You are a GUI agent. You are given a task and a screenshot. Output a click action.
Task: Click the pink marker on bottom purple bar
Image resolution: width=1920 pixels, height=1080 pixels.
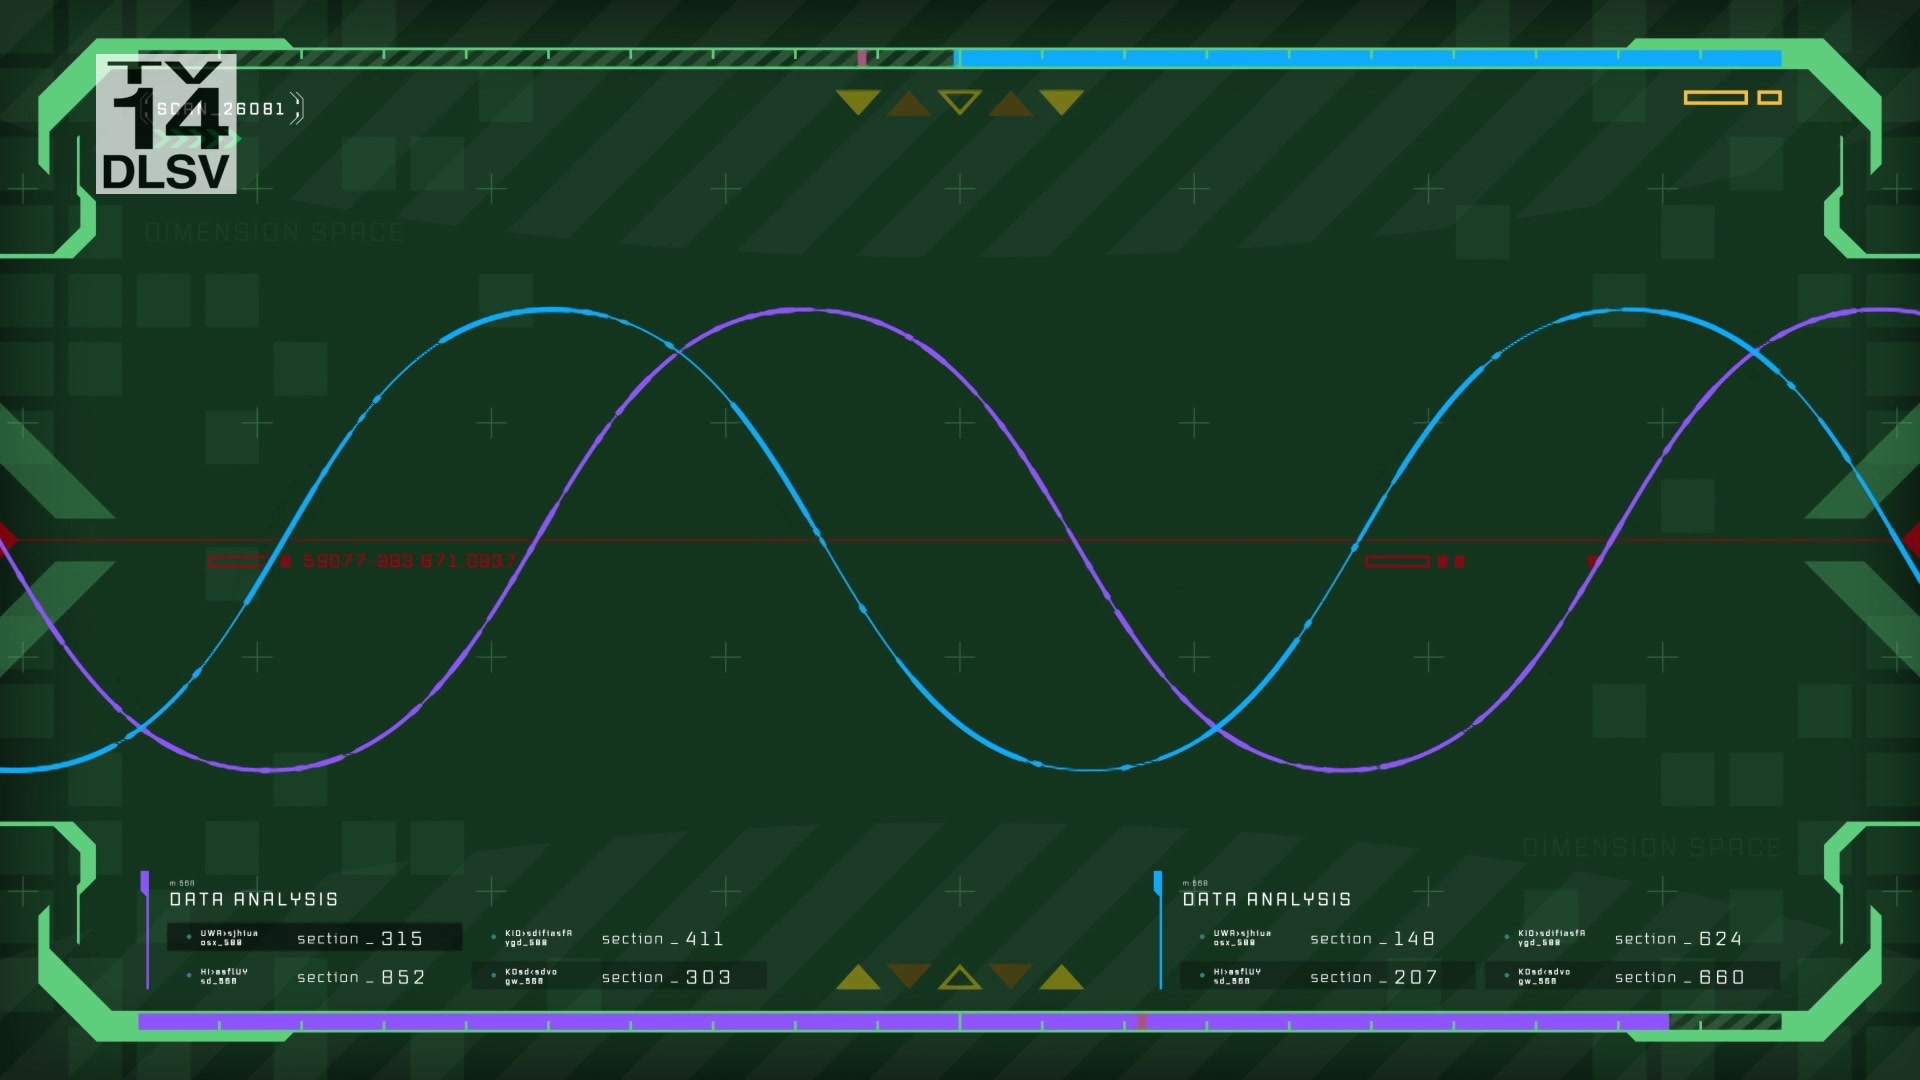coord(1142,1021)
